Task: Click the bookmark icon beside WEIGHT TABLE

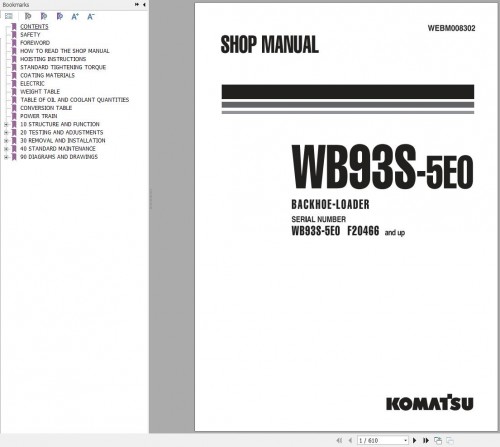Action: 14,92
